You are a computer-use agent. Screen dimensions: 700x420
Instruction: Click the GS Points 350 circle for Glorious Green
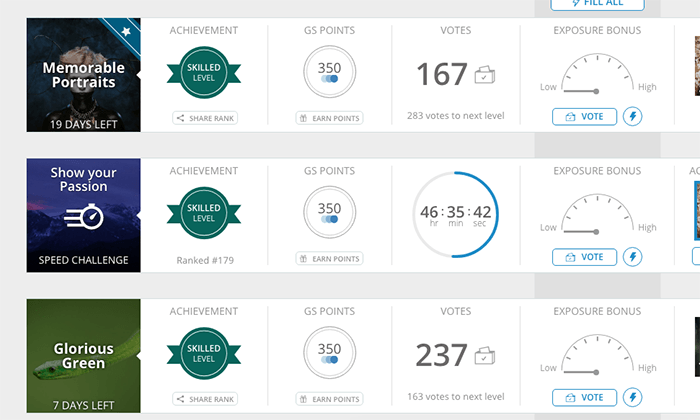pyautogui.click(x=329, y=352)
